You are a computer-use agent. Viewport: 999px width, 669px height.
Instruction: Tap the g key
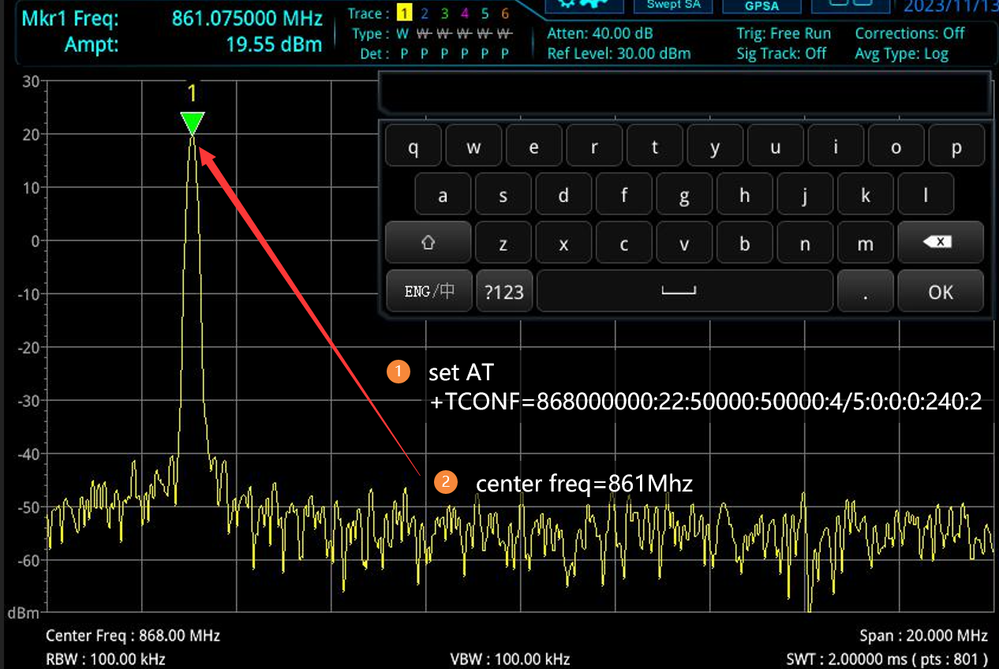coord(684,194)
